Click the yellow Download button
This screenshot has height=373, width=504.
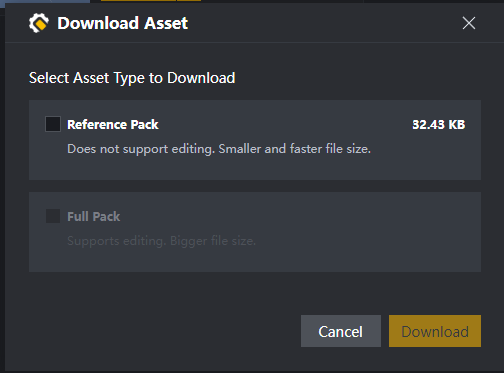435,331
